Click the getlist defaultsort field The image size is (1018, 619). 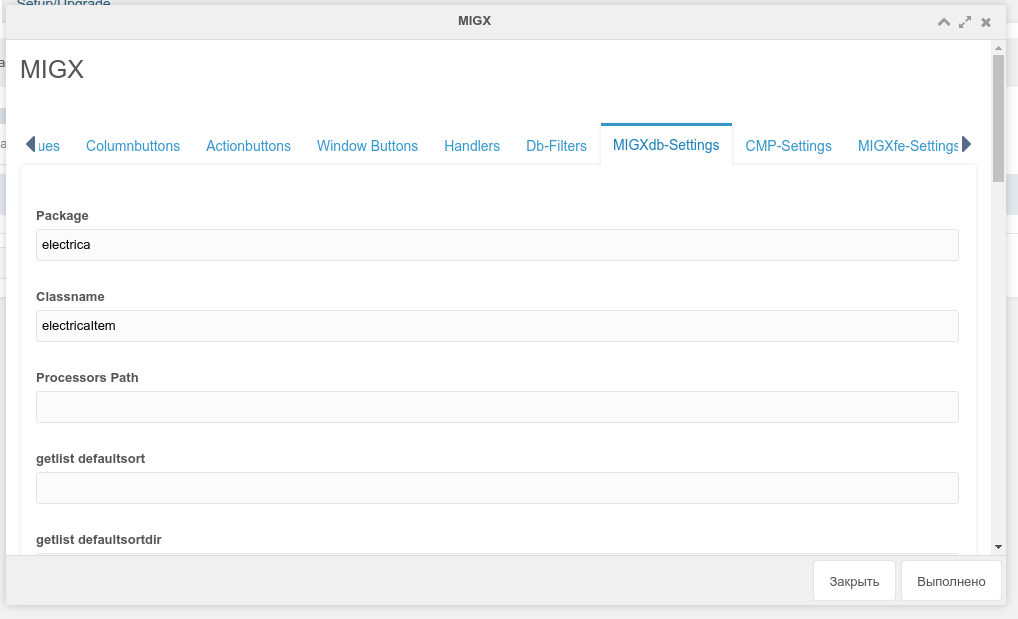click(497, 488)
